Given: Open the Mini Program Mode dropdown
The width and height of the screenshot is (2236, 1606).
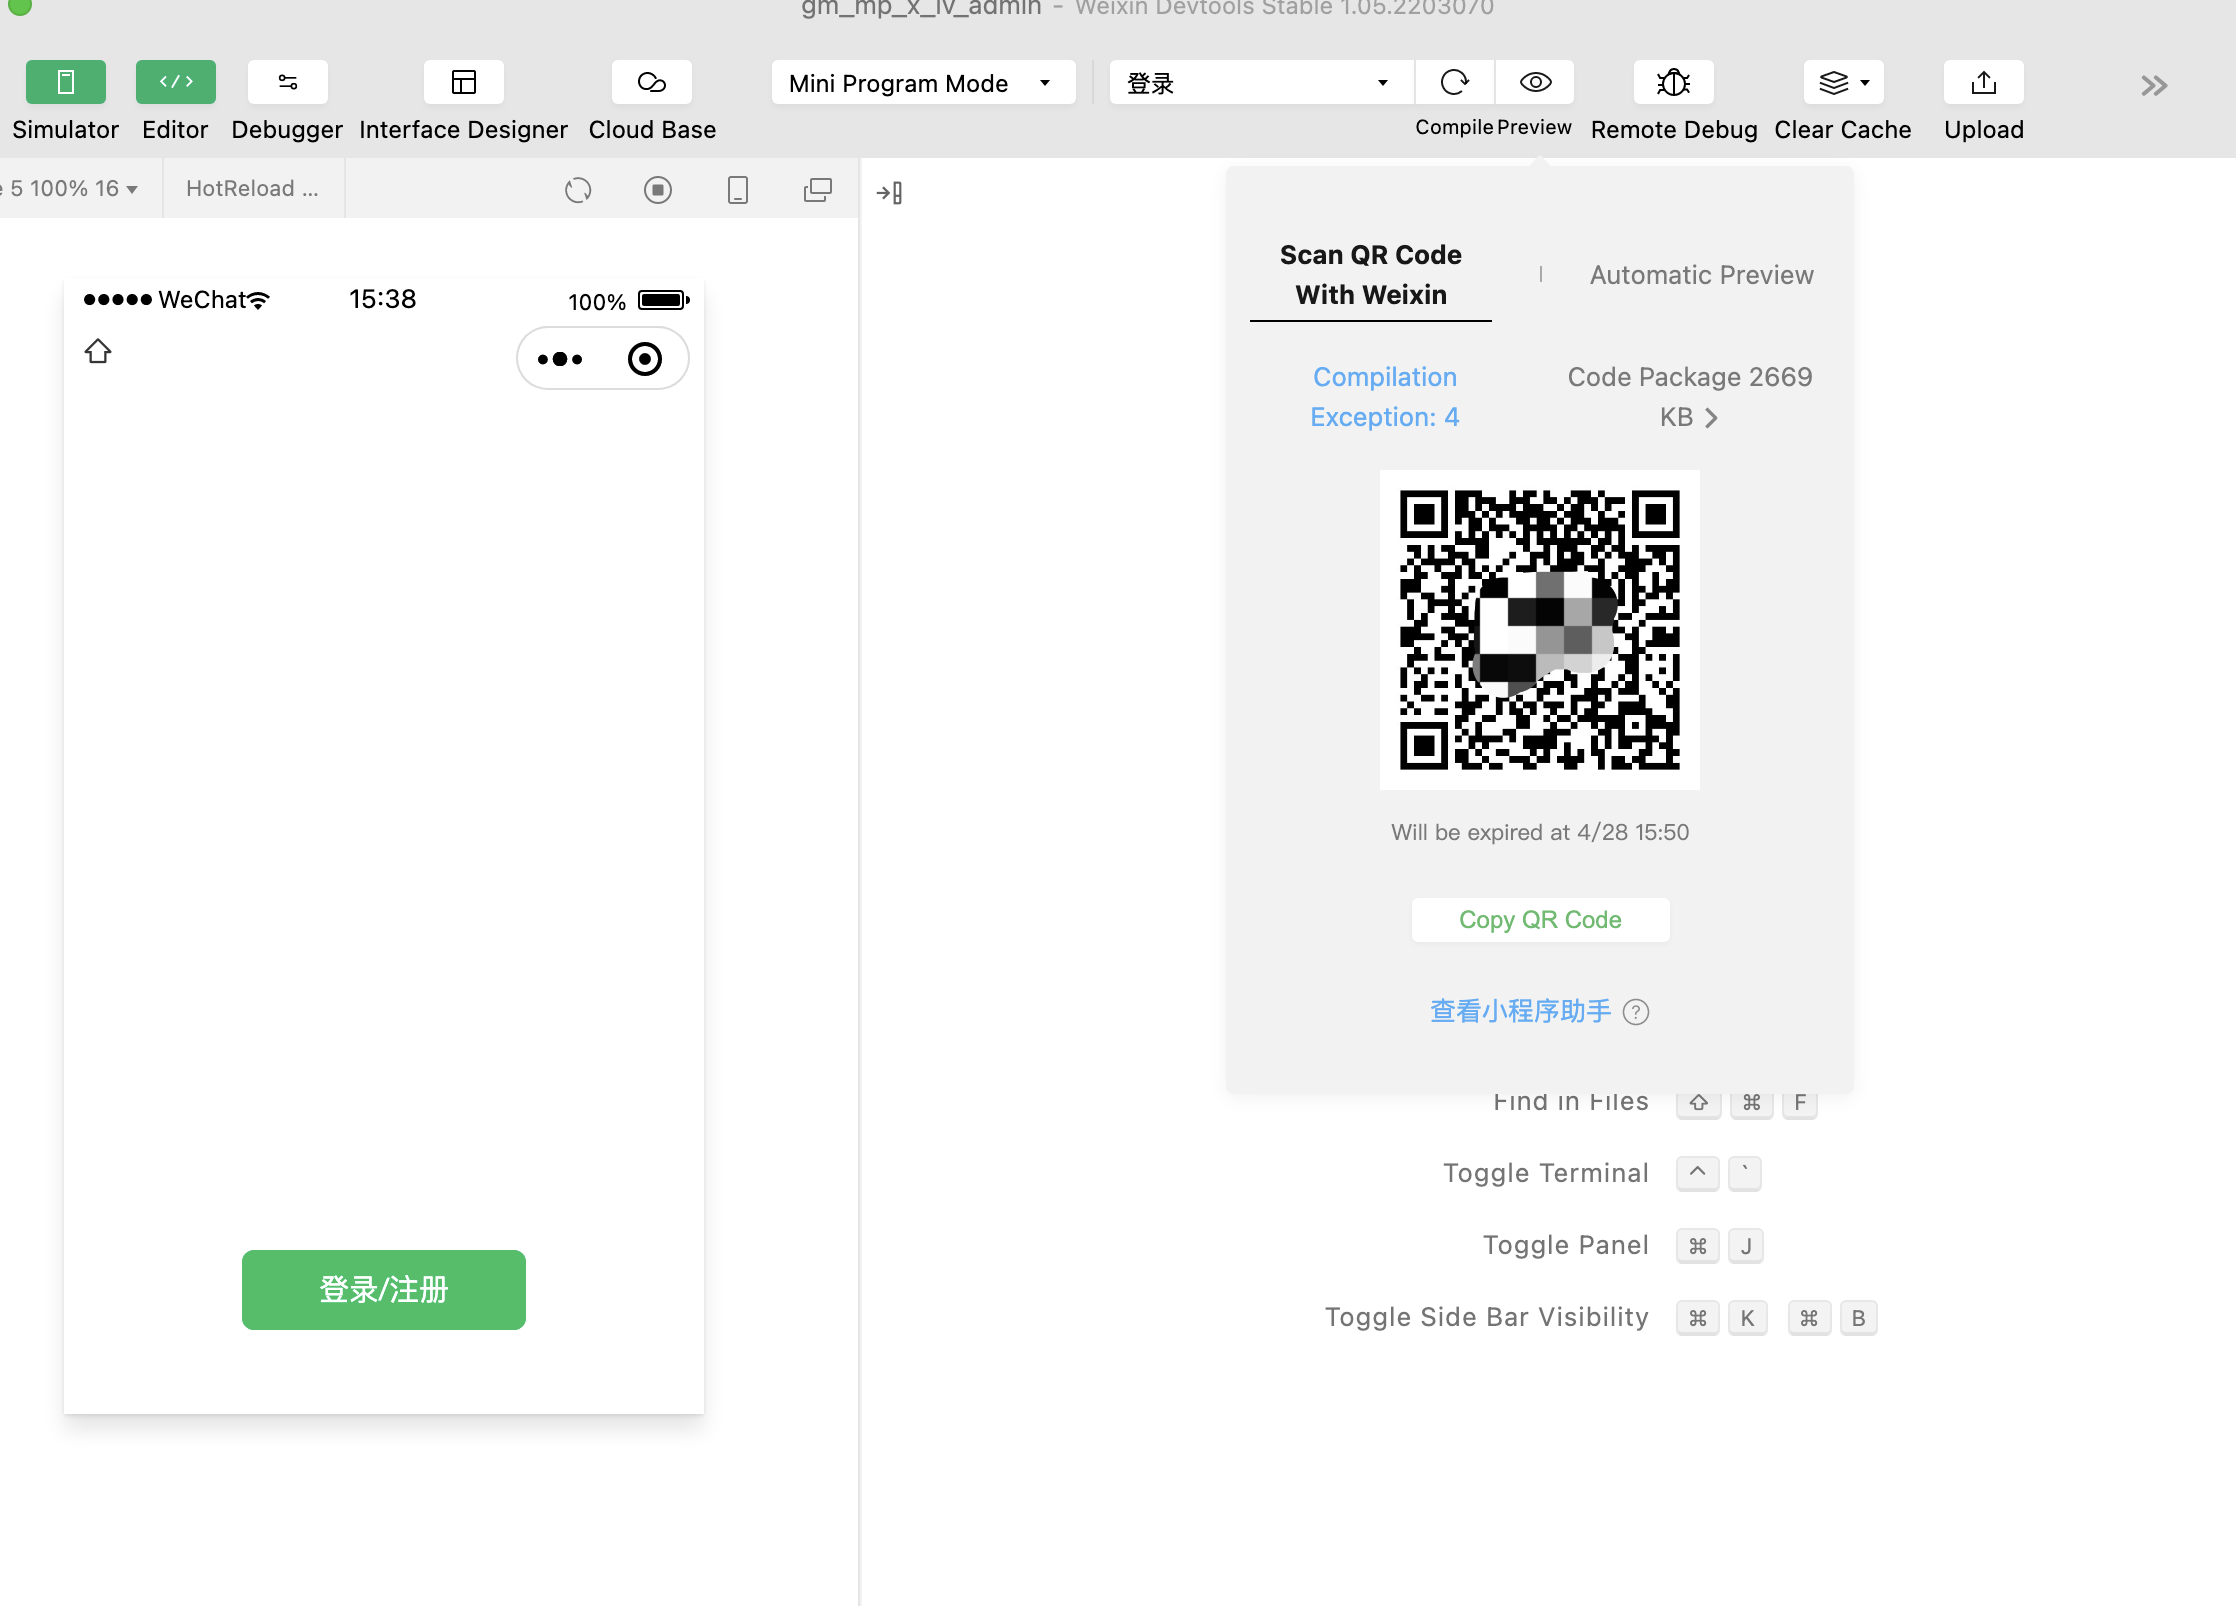Looking at the screenshot, I should coord(922,83).
